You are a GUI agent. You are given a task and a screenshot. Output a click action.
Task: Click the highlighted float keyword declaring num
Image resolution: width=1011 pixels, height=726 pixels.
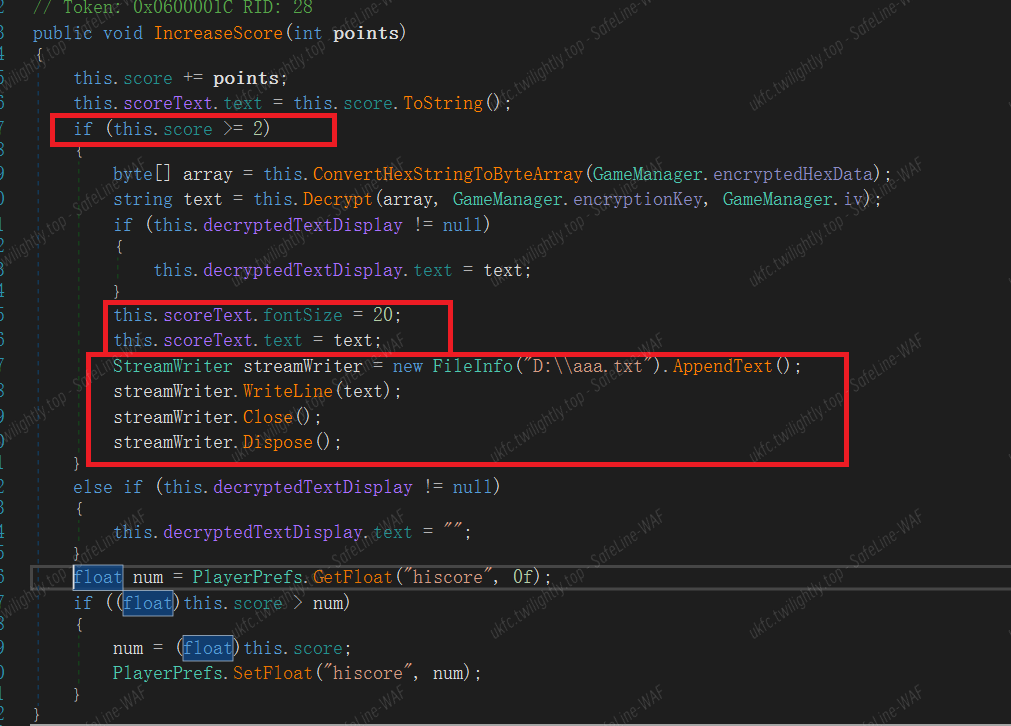pyautogui.click(x=98, y=577)
